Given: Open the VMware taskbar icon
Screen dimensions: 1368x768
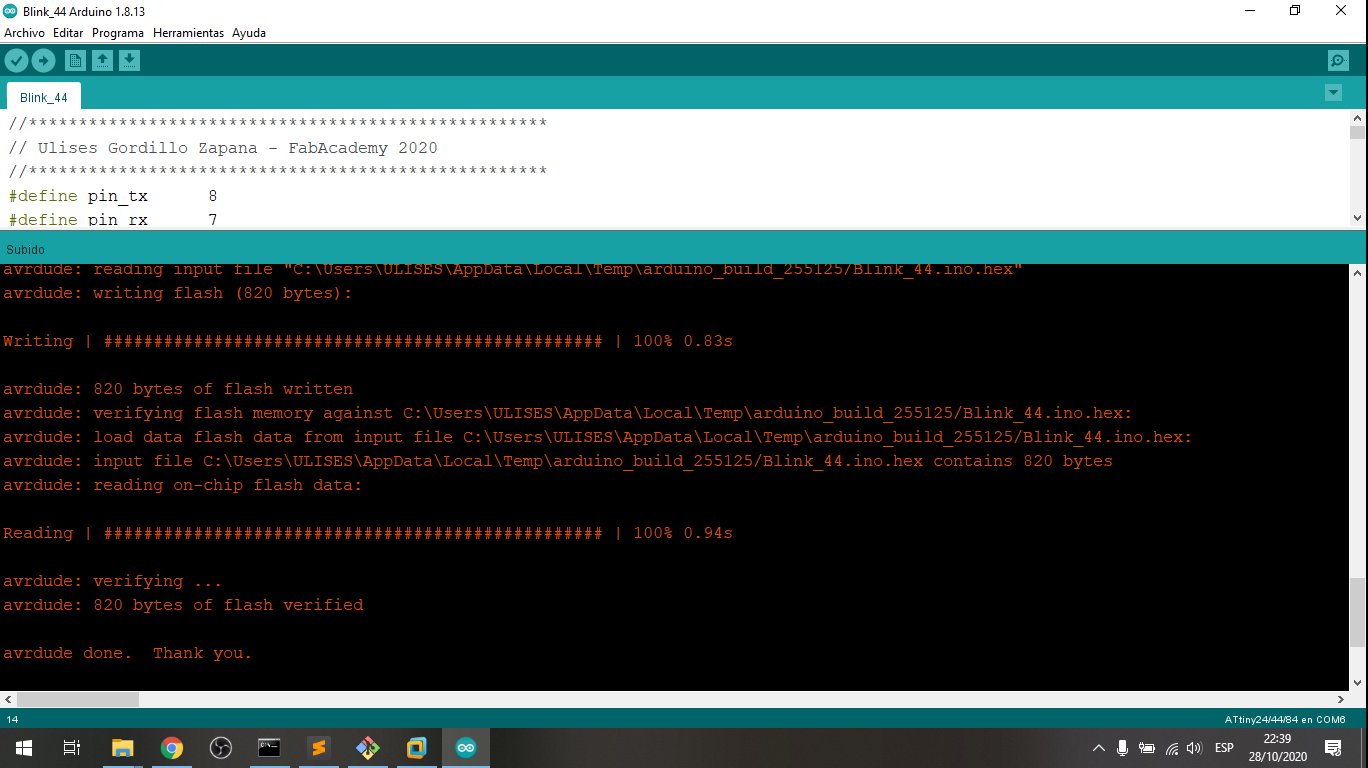Looking at the screenshot, I should 417,748.
